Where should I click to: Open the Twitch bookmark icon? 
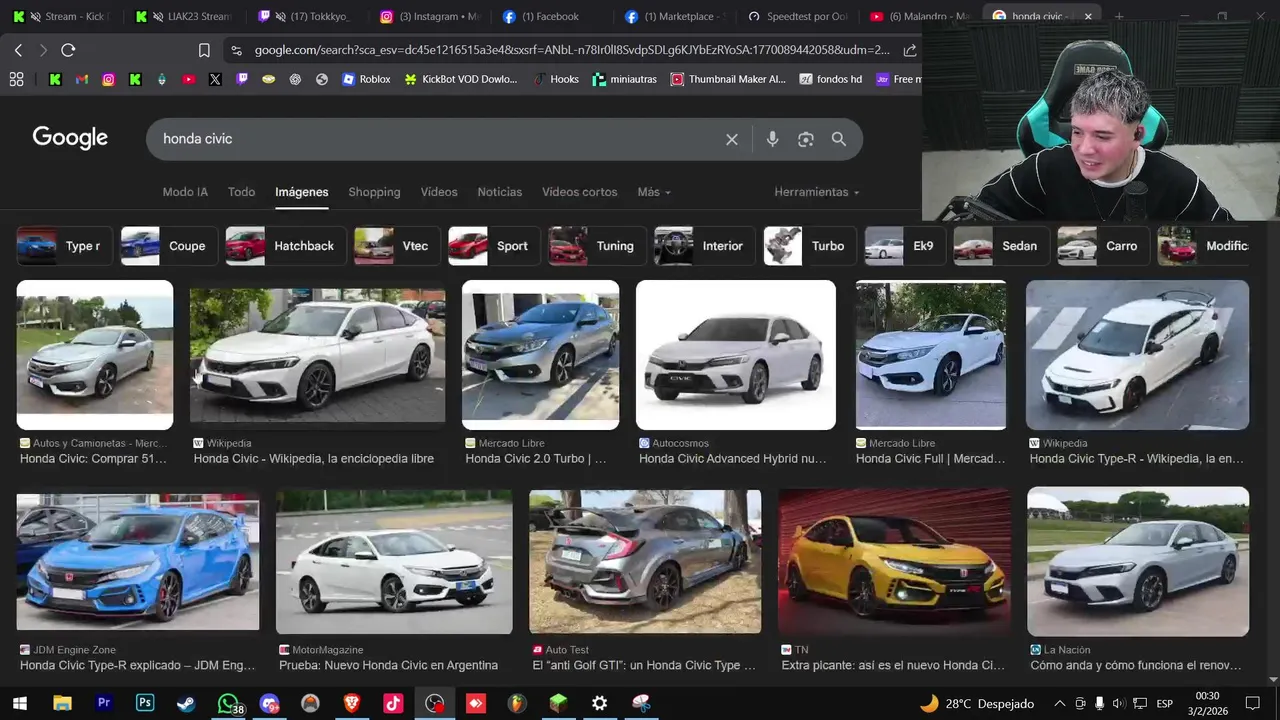pos(242,79)
